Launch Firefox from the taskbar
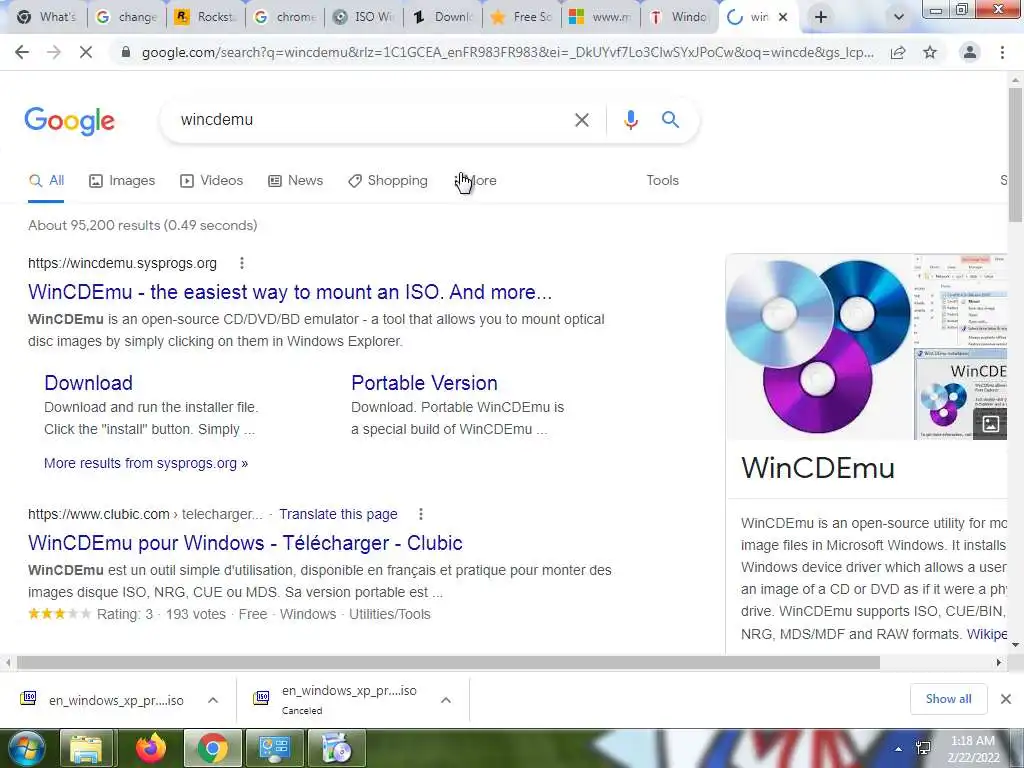This screenshot has width=1024, height=768. point(151,748)
